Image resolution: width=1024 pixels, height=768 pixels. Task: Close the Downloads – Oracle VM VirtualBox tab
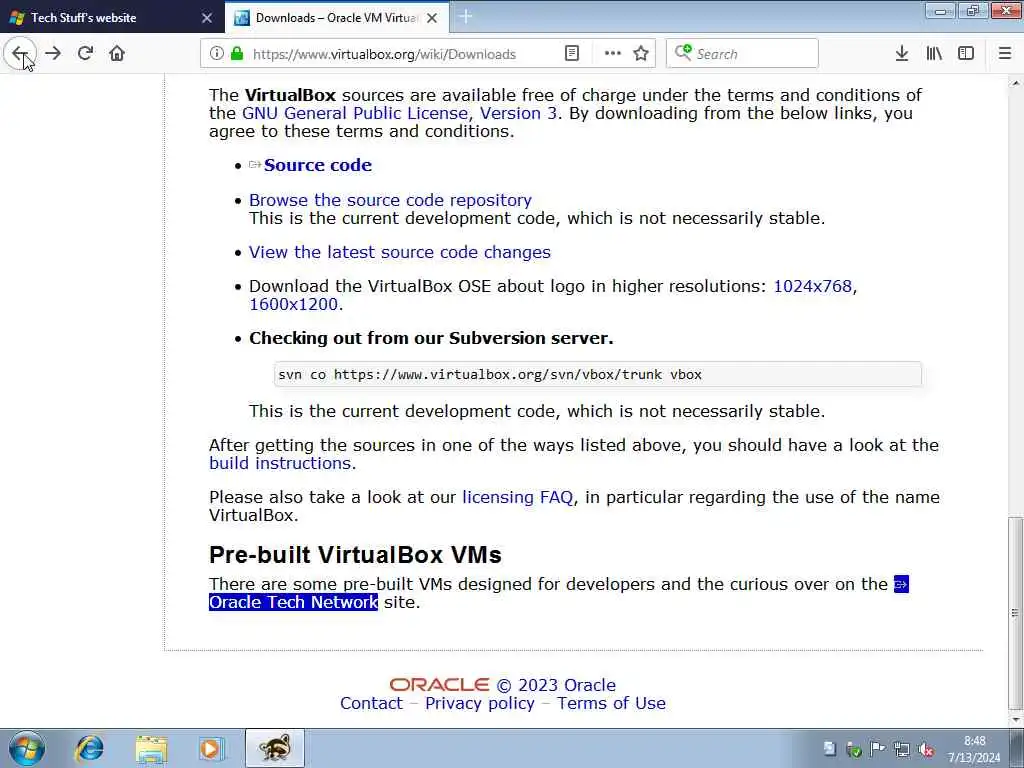[x=432, y=18]
